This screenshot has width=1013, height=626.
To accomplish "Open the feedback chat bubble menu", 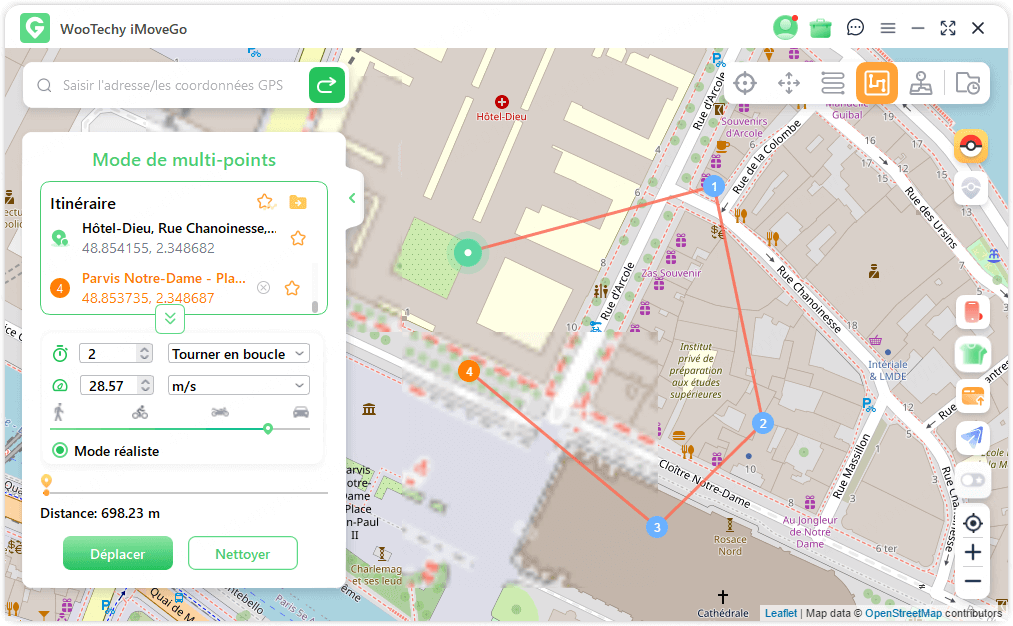I will click(x=855, y=28).
